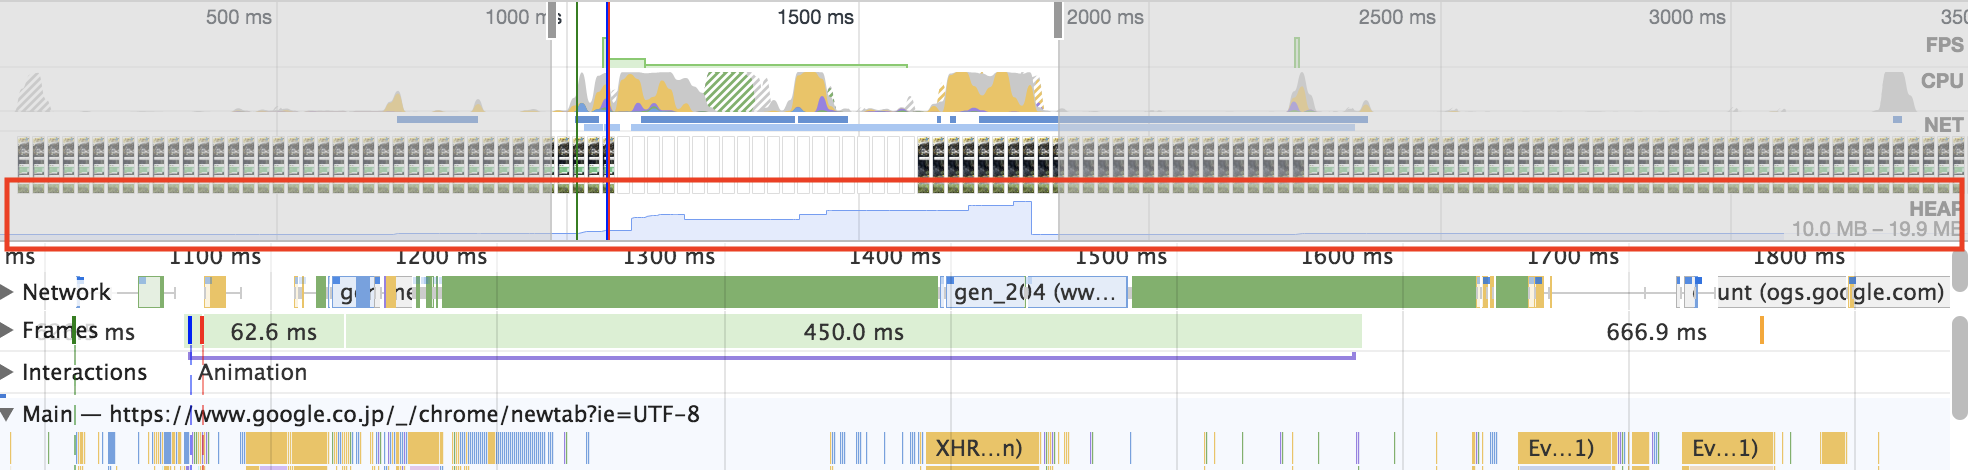Click the NET overview label
This screenshot has width=1968, height=470.
point(1943,125)
